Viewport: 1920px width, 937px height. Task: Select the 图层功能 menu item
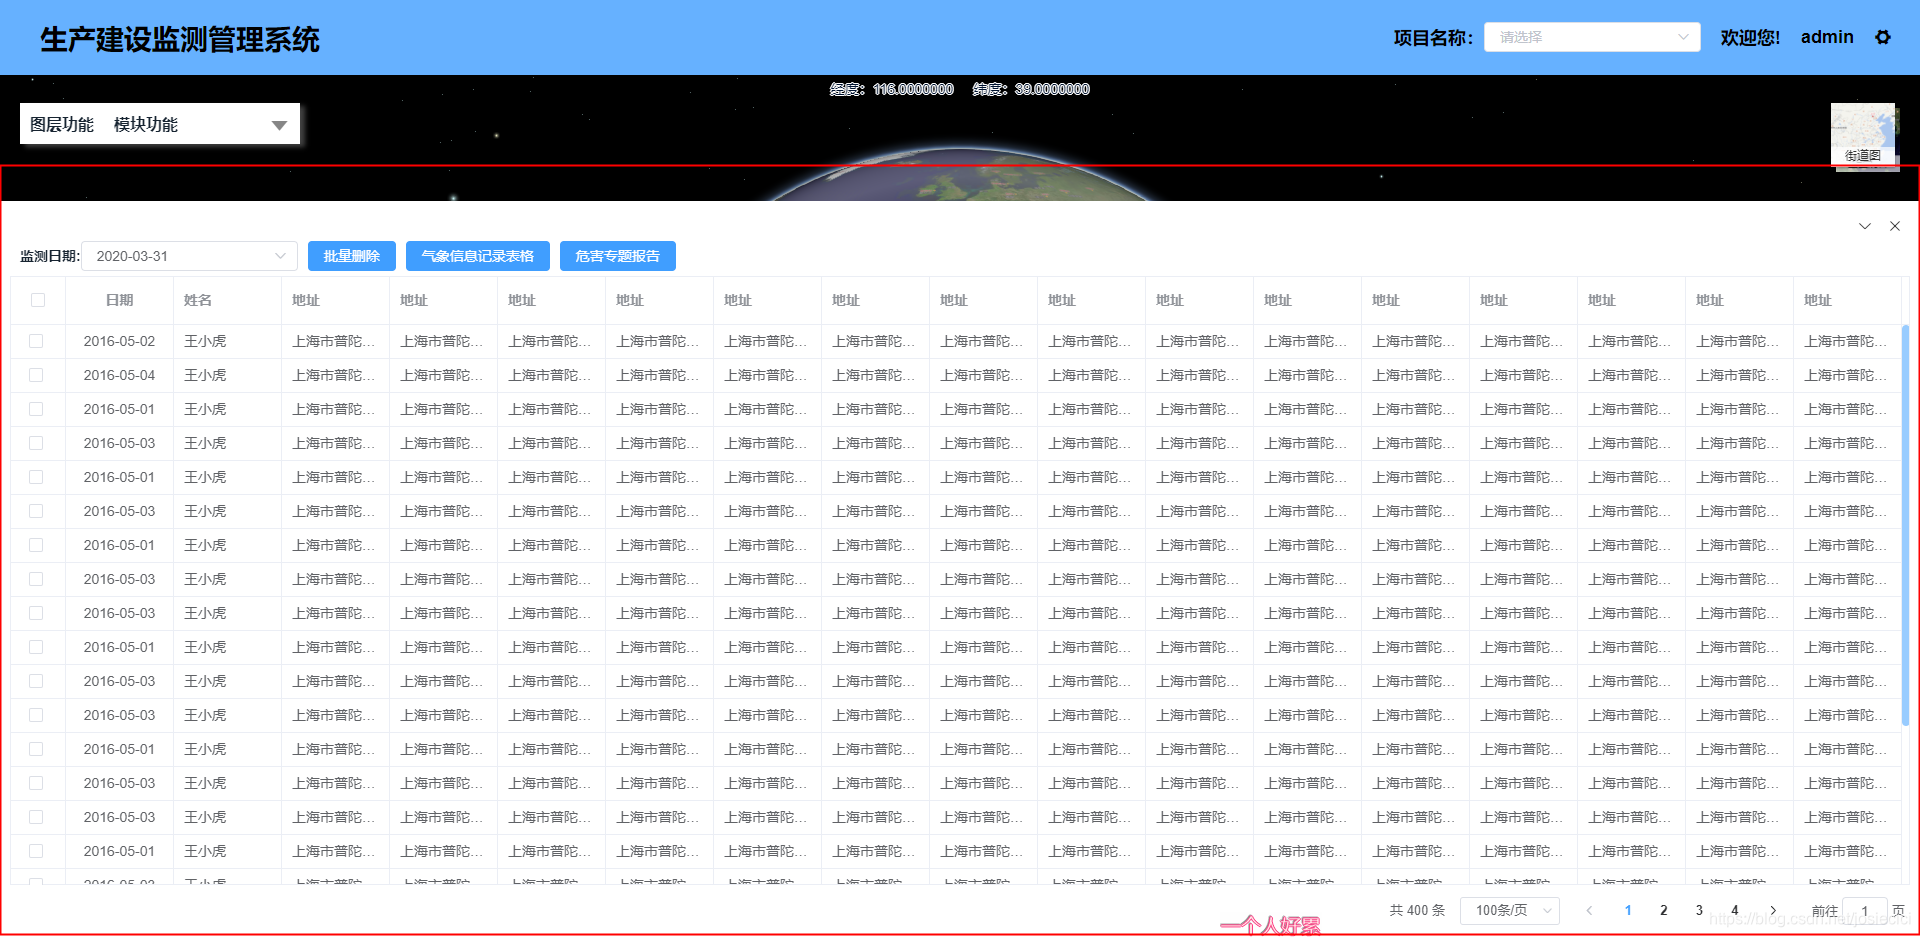(62, 125)
